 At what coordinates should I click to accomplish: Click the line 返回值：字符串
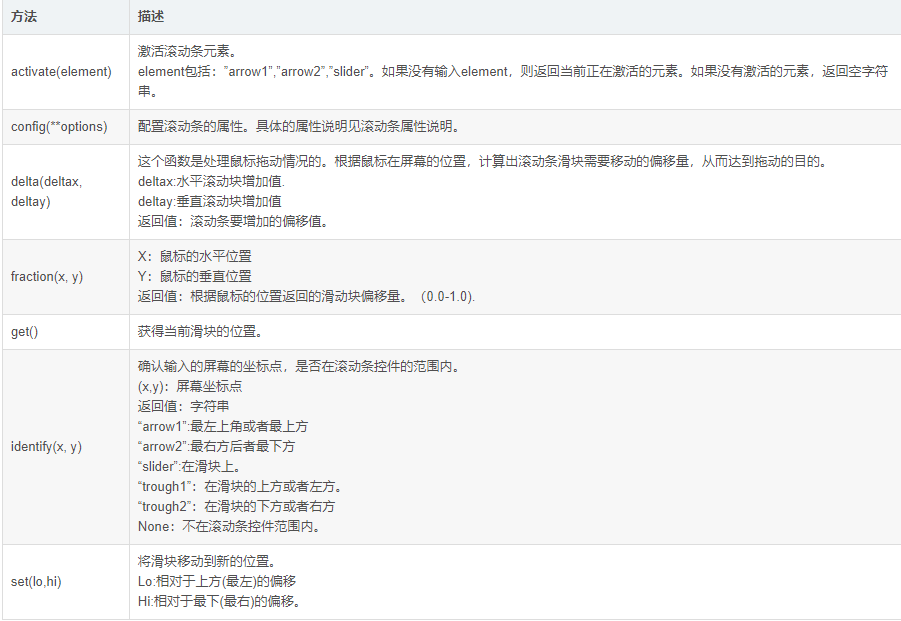pos(183,407)
